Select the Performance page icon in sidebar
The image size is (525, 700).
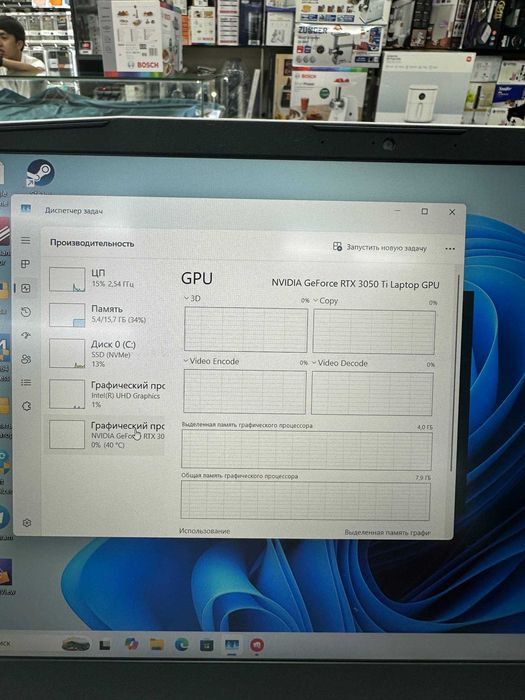click(x=26, y=288)
